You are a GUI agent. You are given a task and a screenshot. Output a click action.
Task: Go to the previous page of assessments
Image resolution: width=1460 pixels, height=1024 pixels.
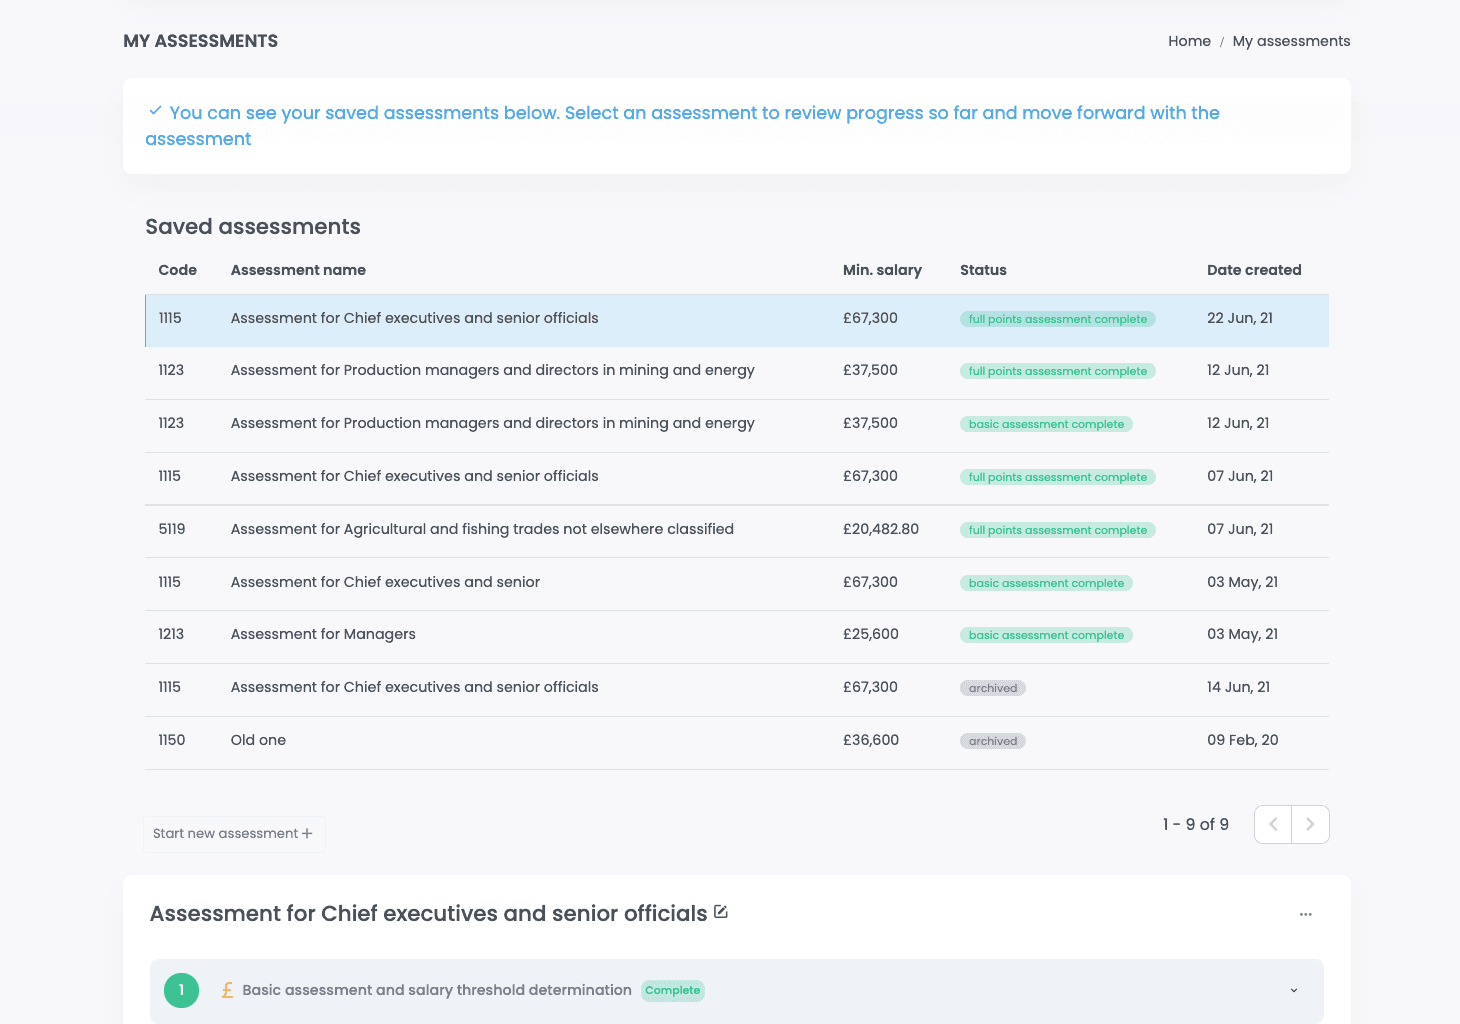click(1273, 824)
